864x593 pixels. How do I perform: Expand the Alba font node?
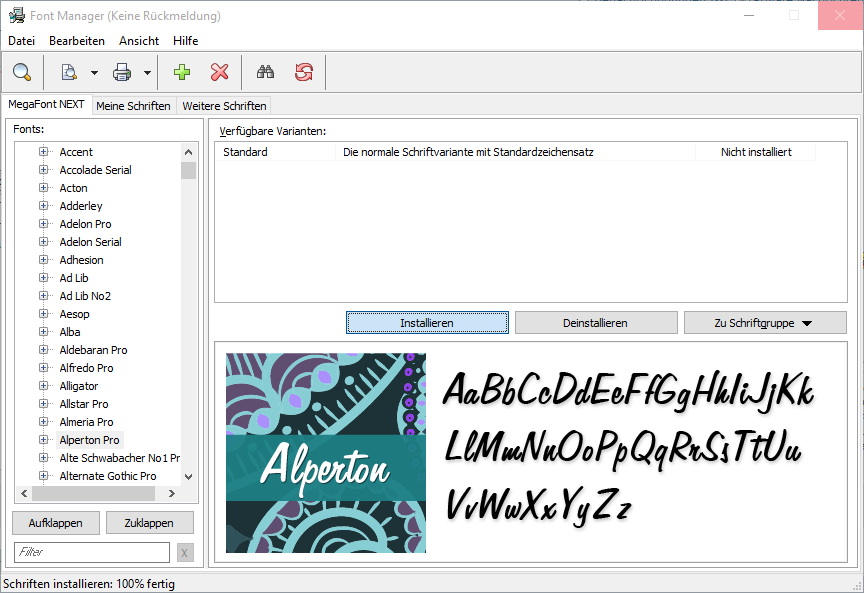pos(44,332)
